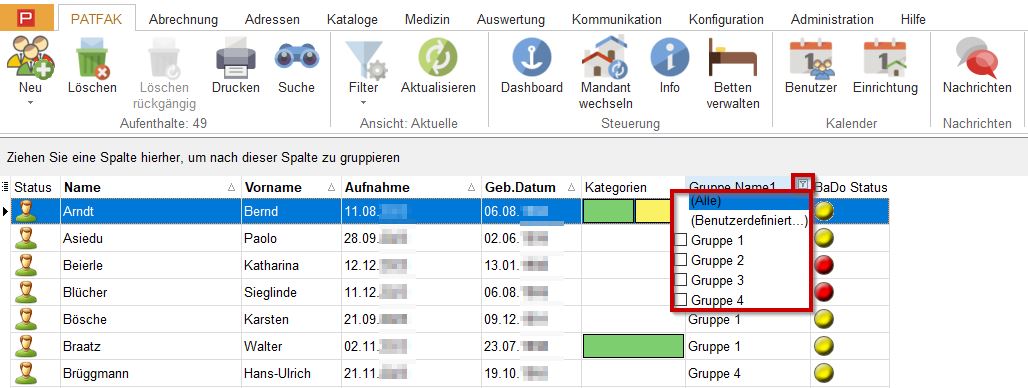
Task: Open Betten verwalten bed icon
Action: (x=732, y=58)
